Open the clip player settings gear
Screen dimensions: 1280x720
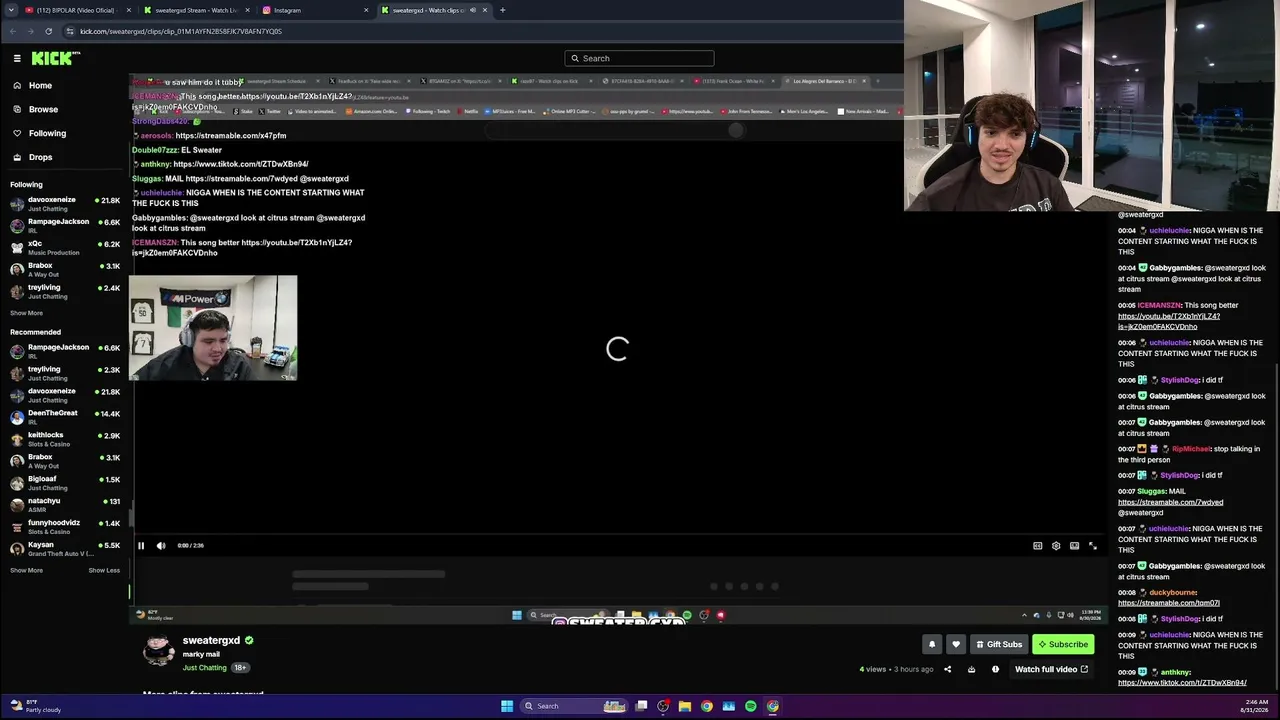click(x=1056, y=546)
